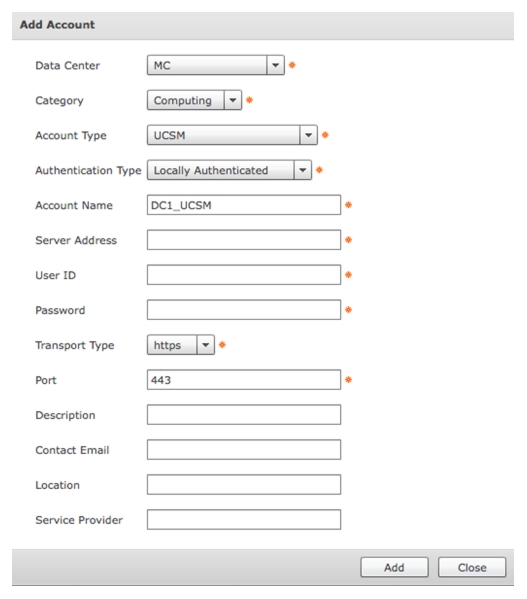Click the Add button

tap(394, 567)
